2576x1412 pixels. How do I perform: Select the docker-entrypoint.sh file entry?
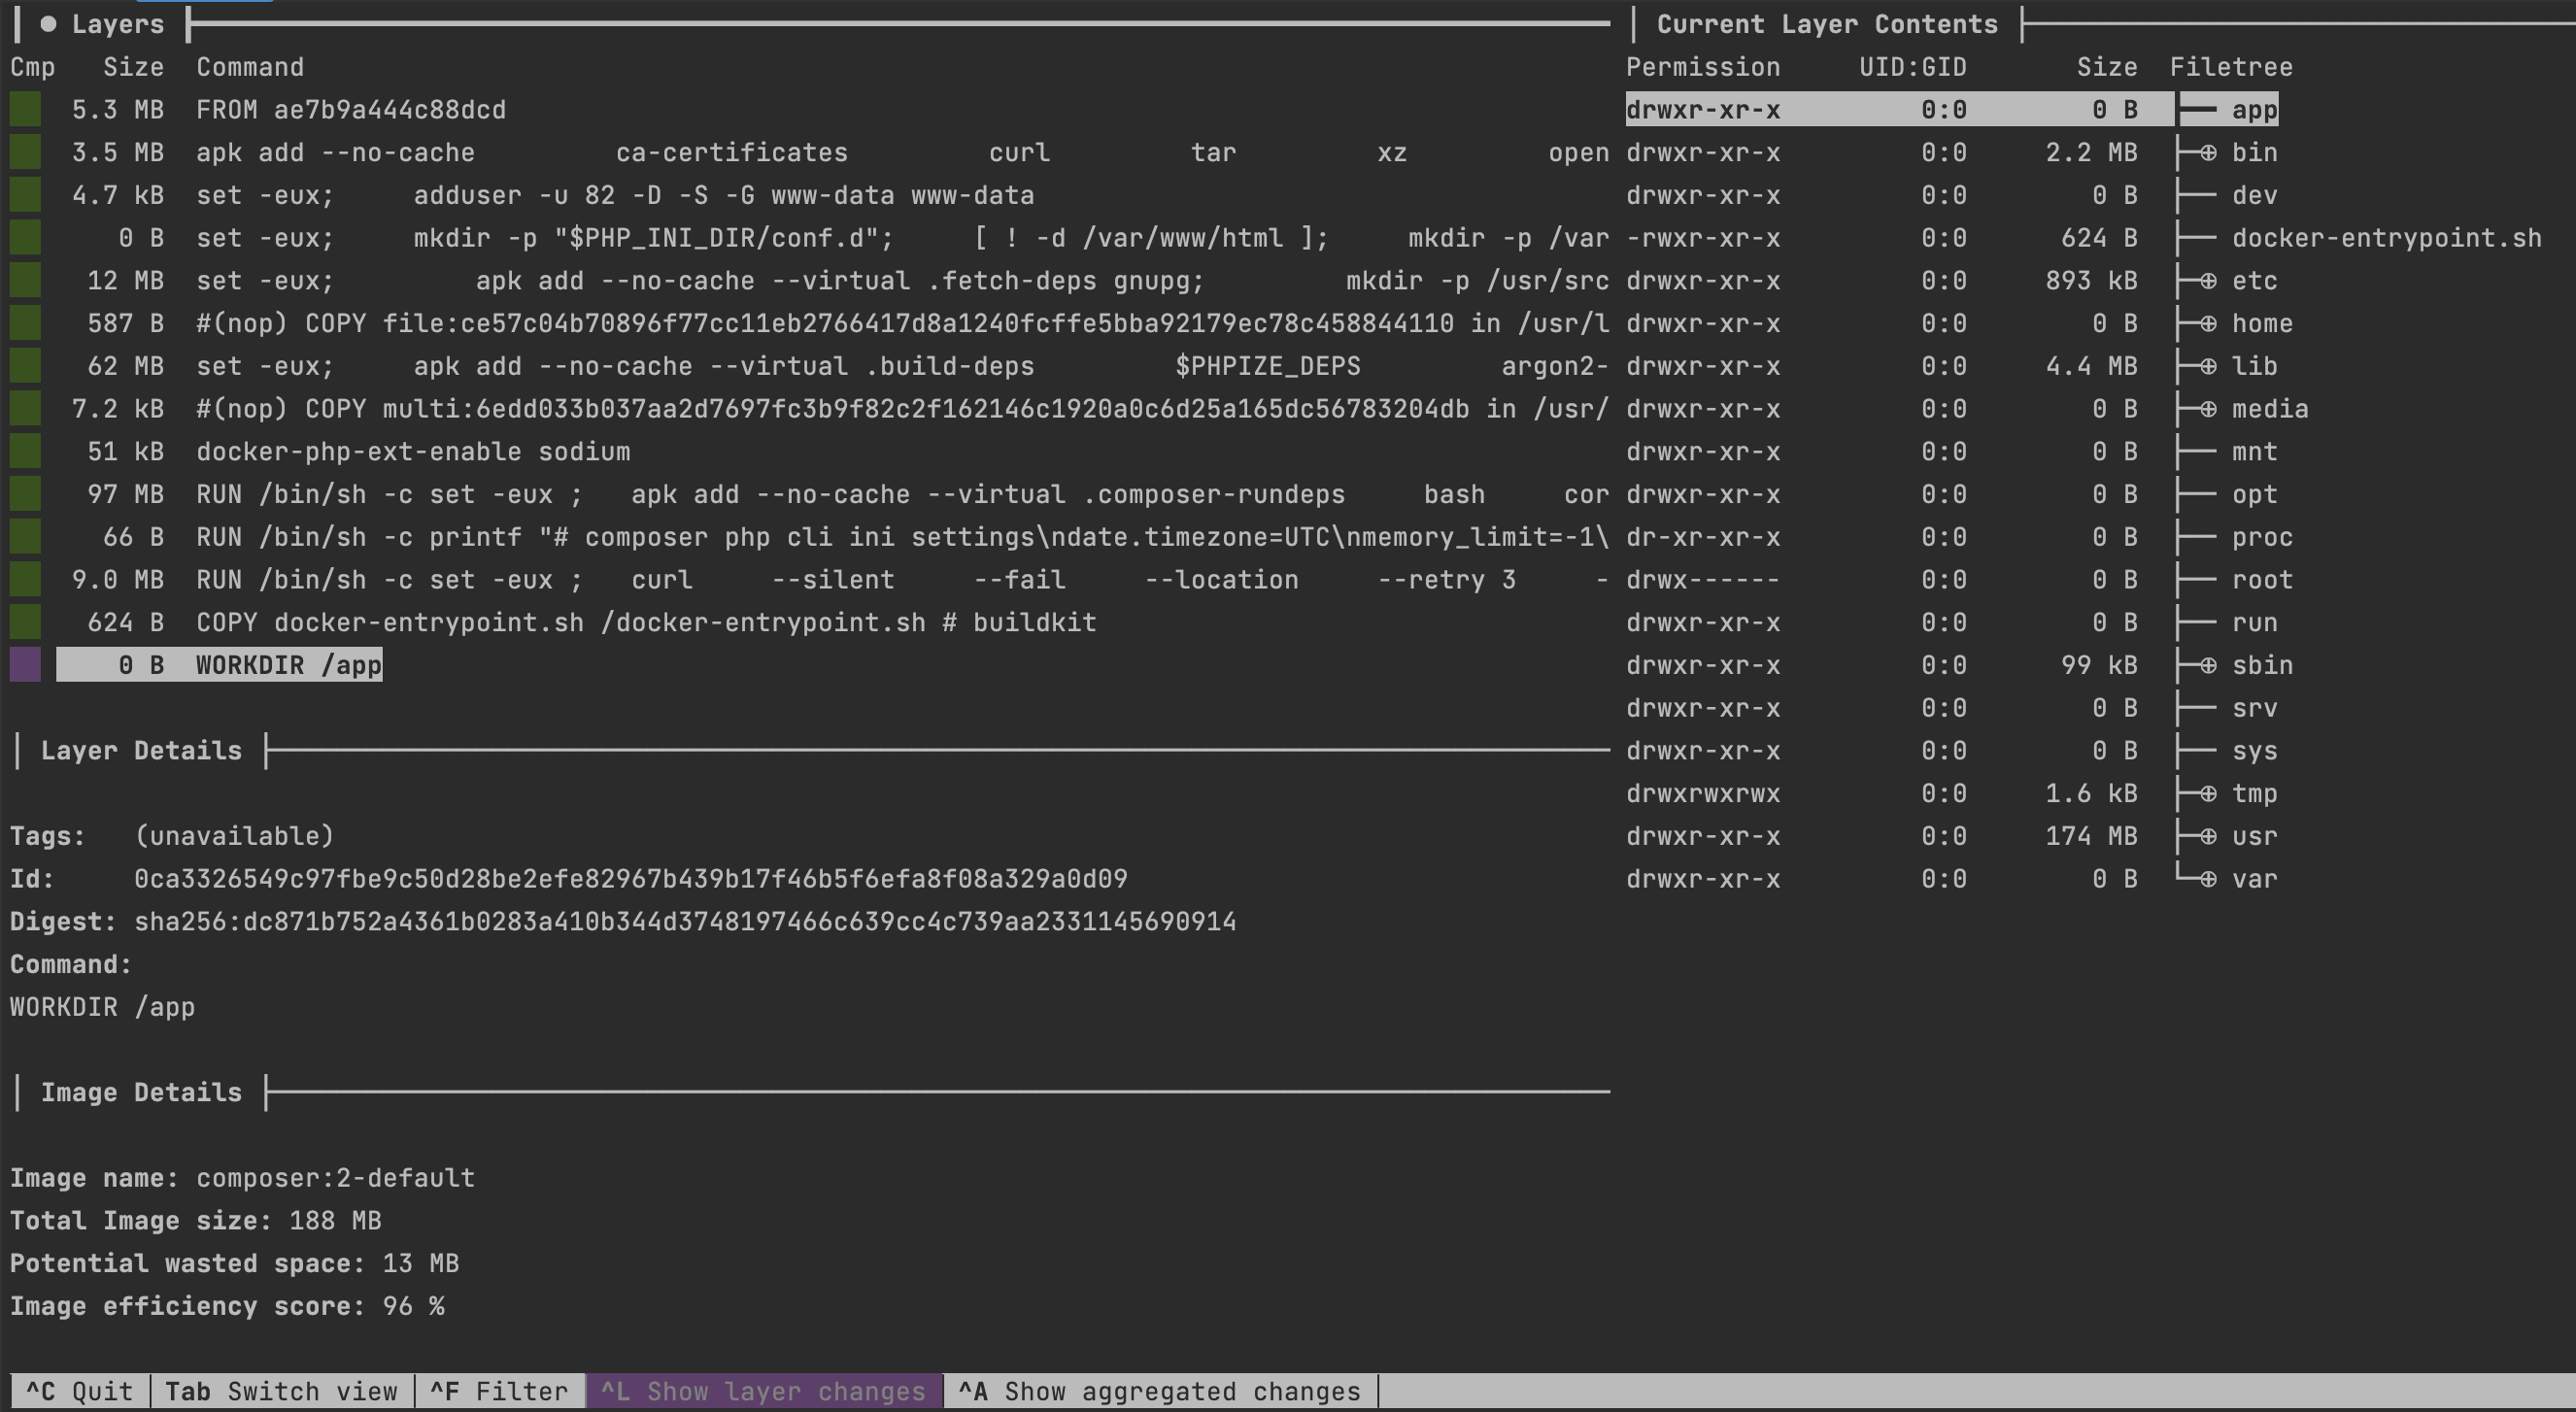[2386, 239]
